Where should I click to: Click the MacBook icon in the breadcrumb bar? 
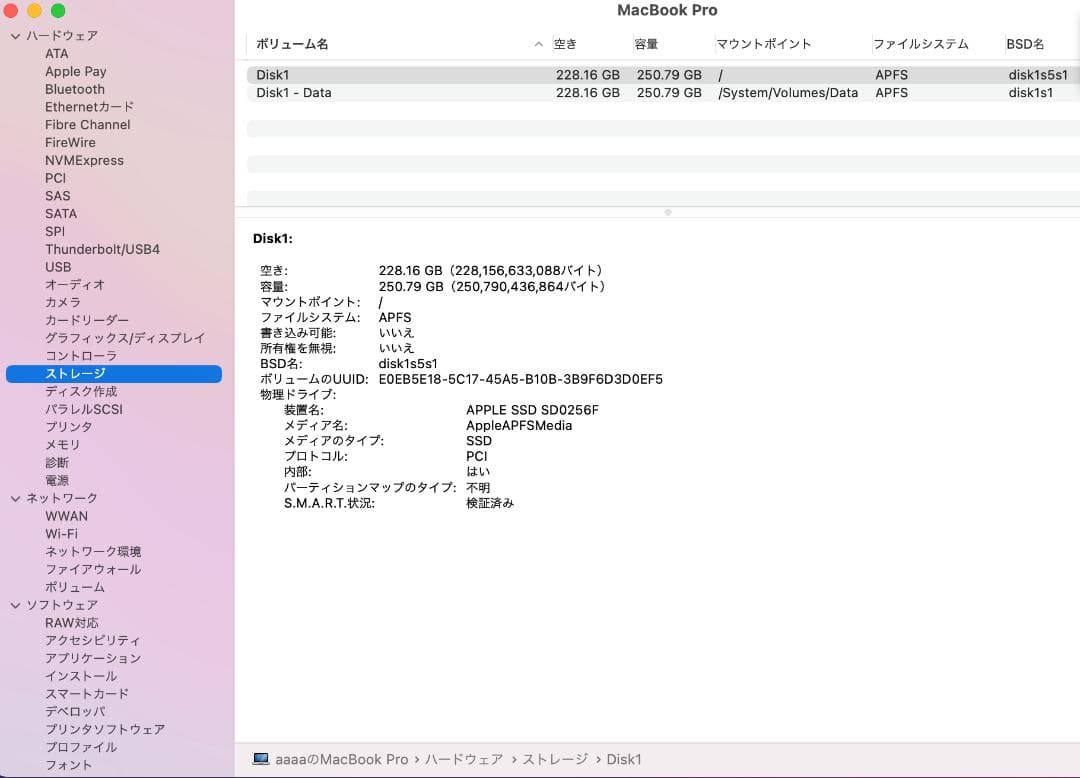click(x=262, y=758)
